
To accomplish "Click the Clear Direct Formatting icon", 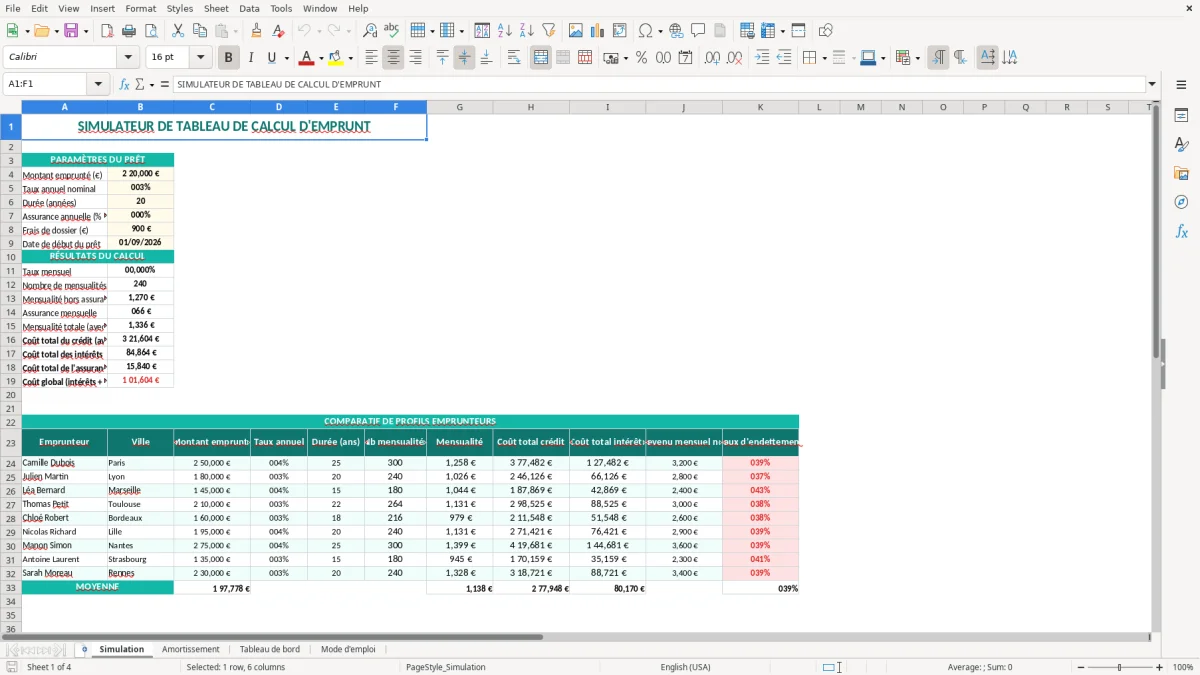I will 278,31.
